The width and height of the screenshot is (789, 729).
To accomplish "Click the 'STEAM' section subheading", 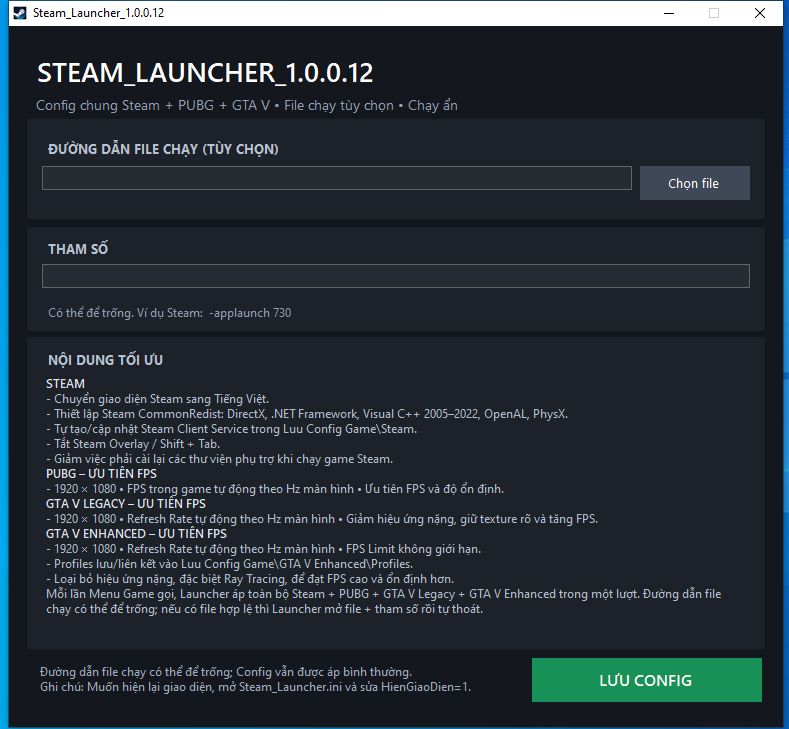I will (x=65, y=384).
